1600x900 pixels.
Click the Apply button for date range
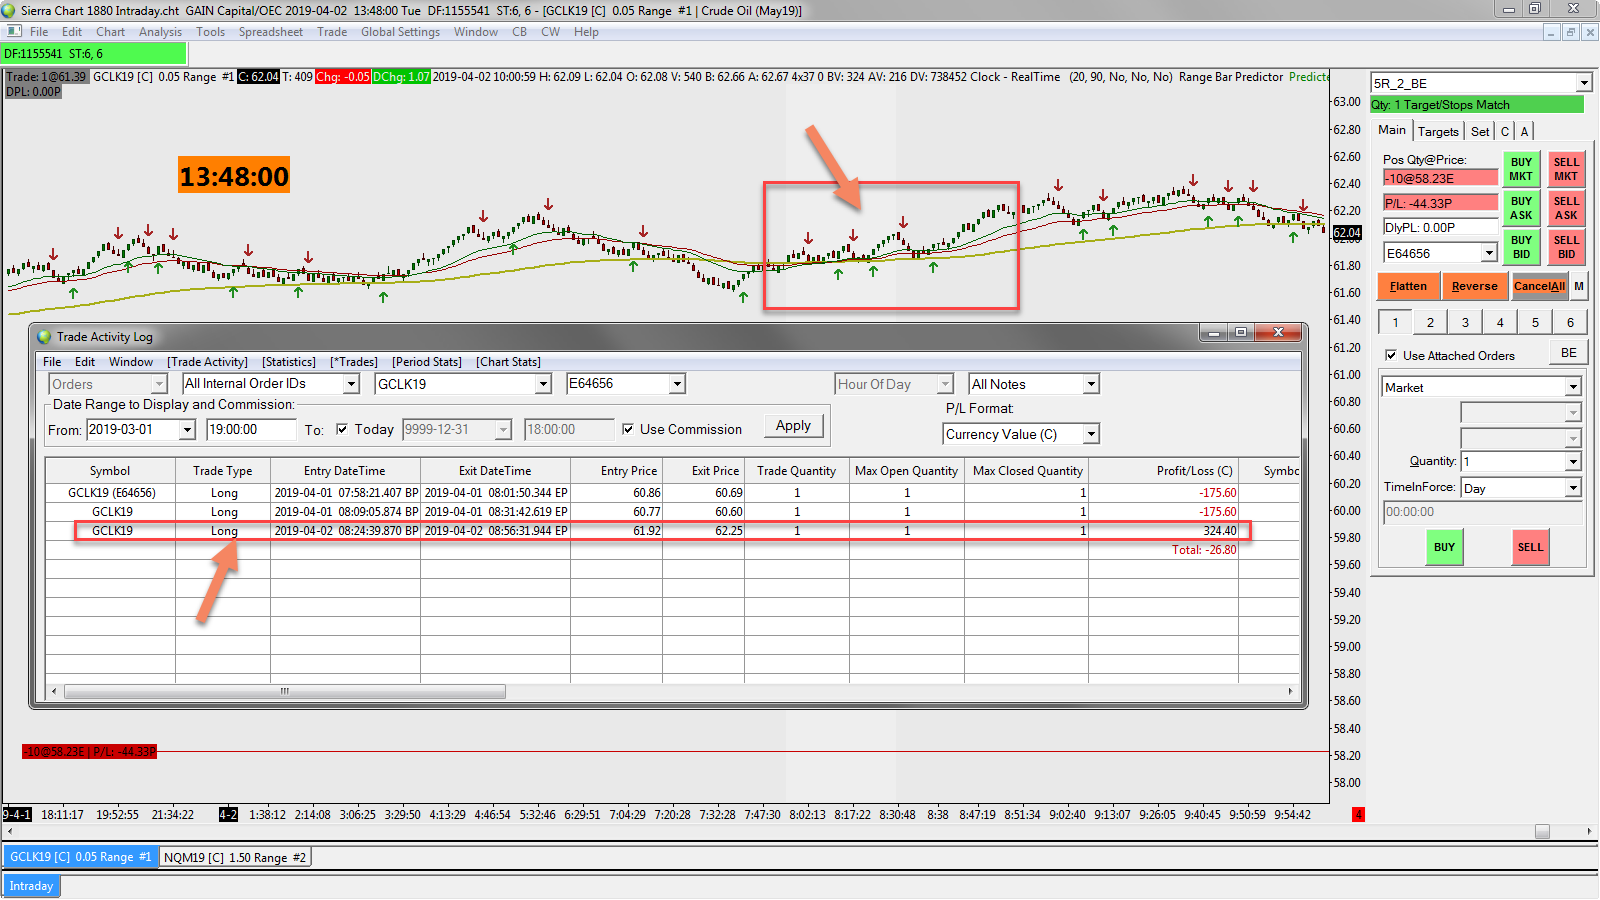tap(793, 425)
